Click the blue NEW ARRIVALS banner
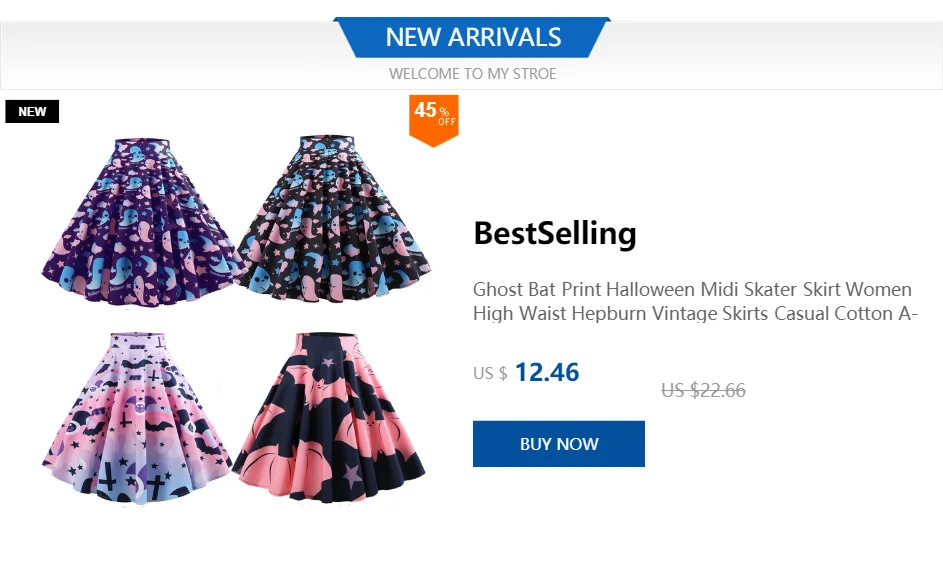The image size is (943, 574). click(473, 38)
